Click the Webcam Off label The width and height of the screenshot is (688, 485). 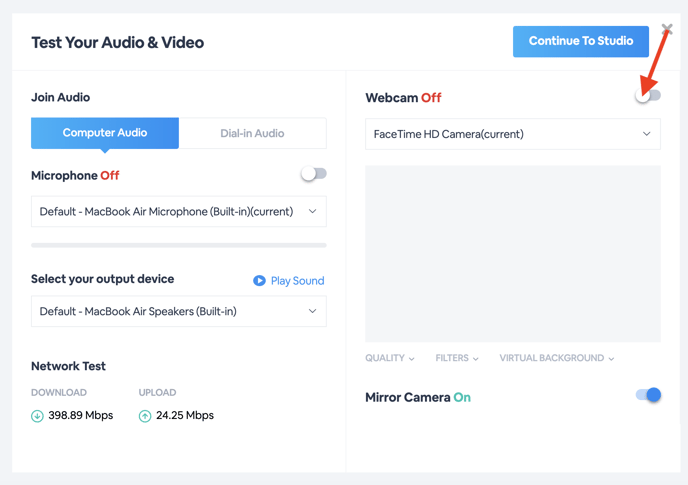pos(403,97)
